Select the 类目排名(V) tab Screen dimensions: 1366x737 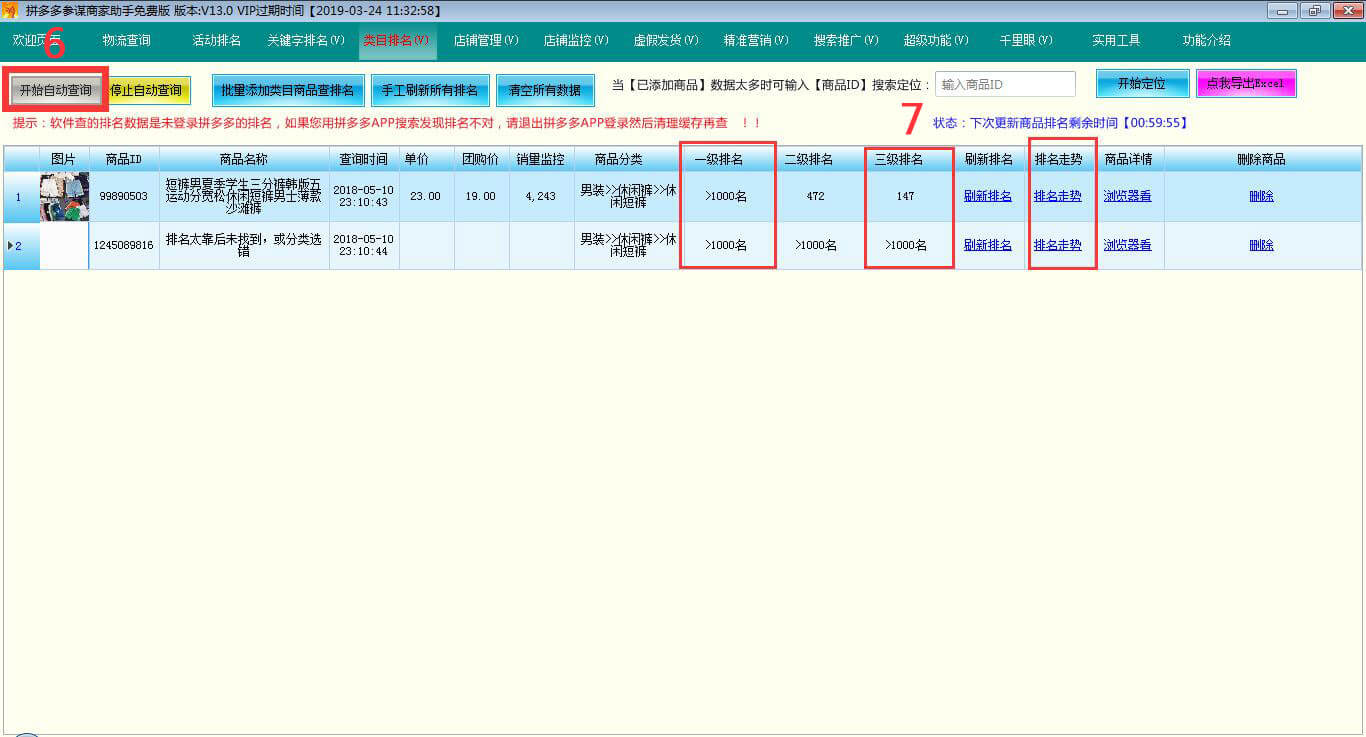coord(397,41)
